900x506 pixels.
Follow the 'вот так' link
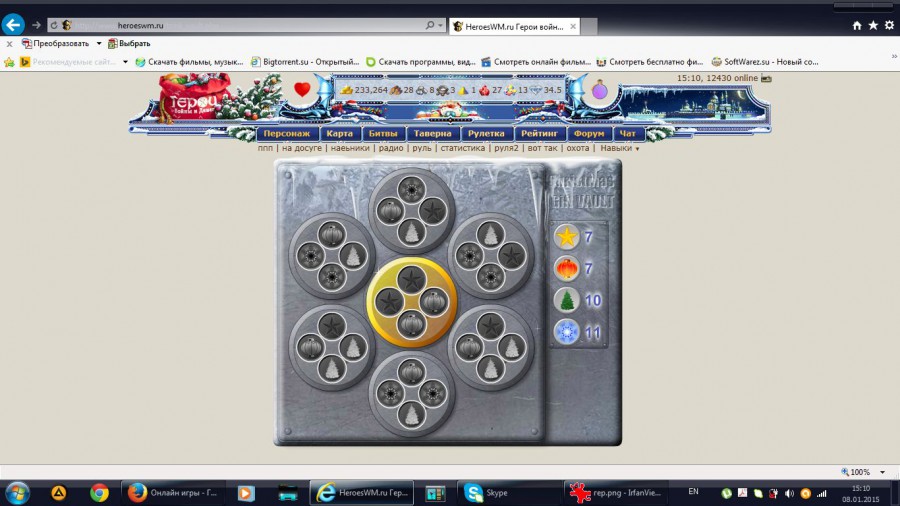pos(542,148)
